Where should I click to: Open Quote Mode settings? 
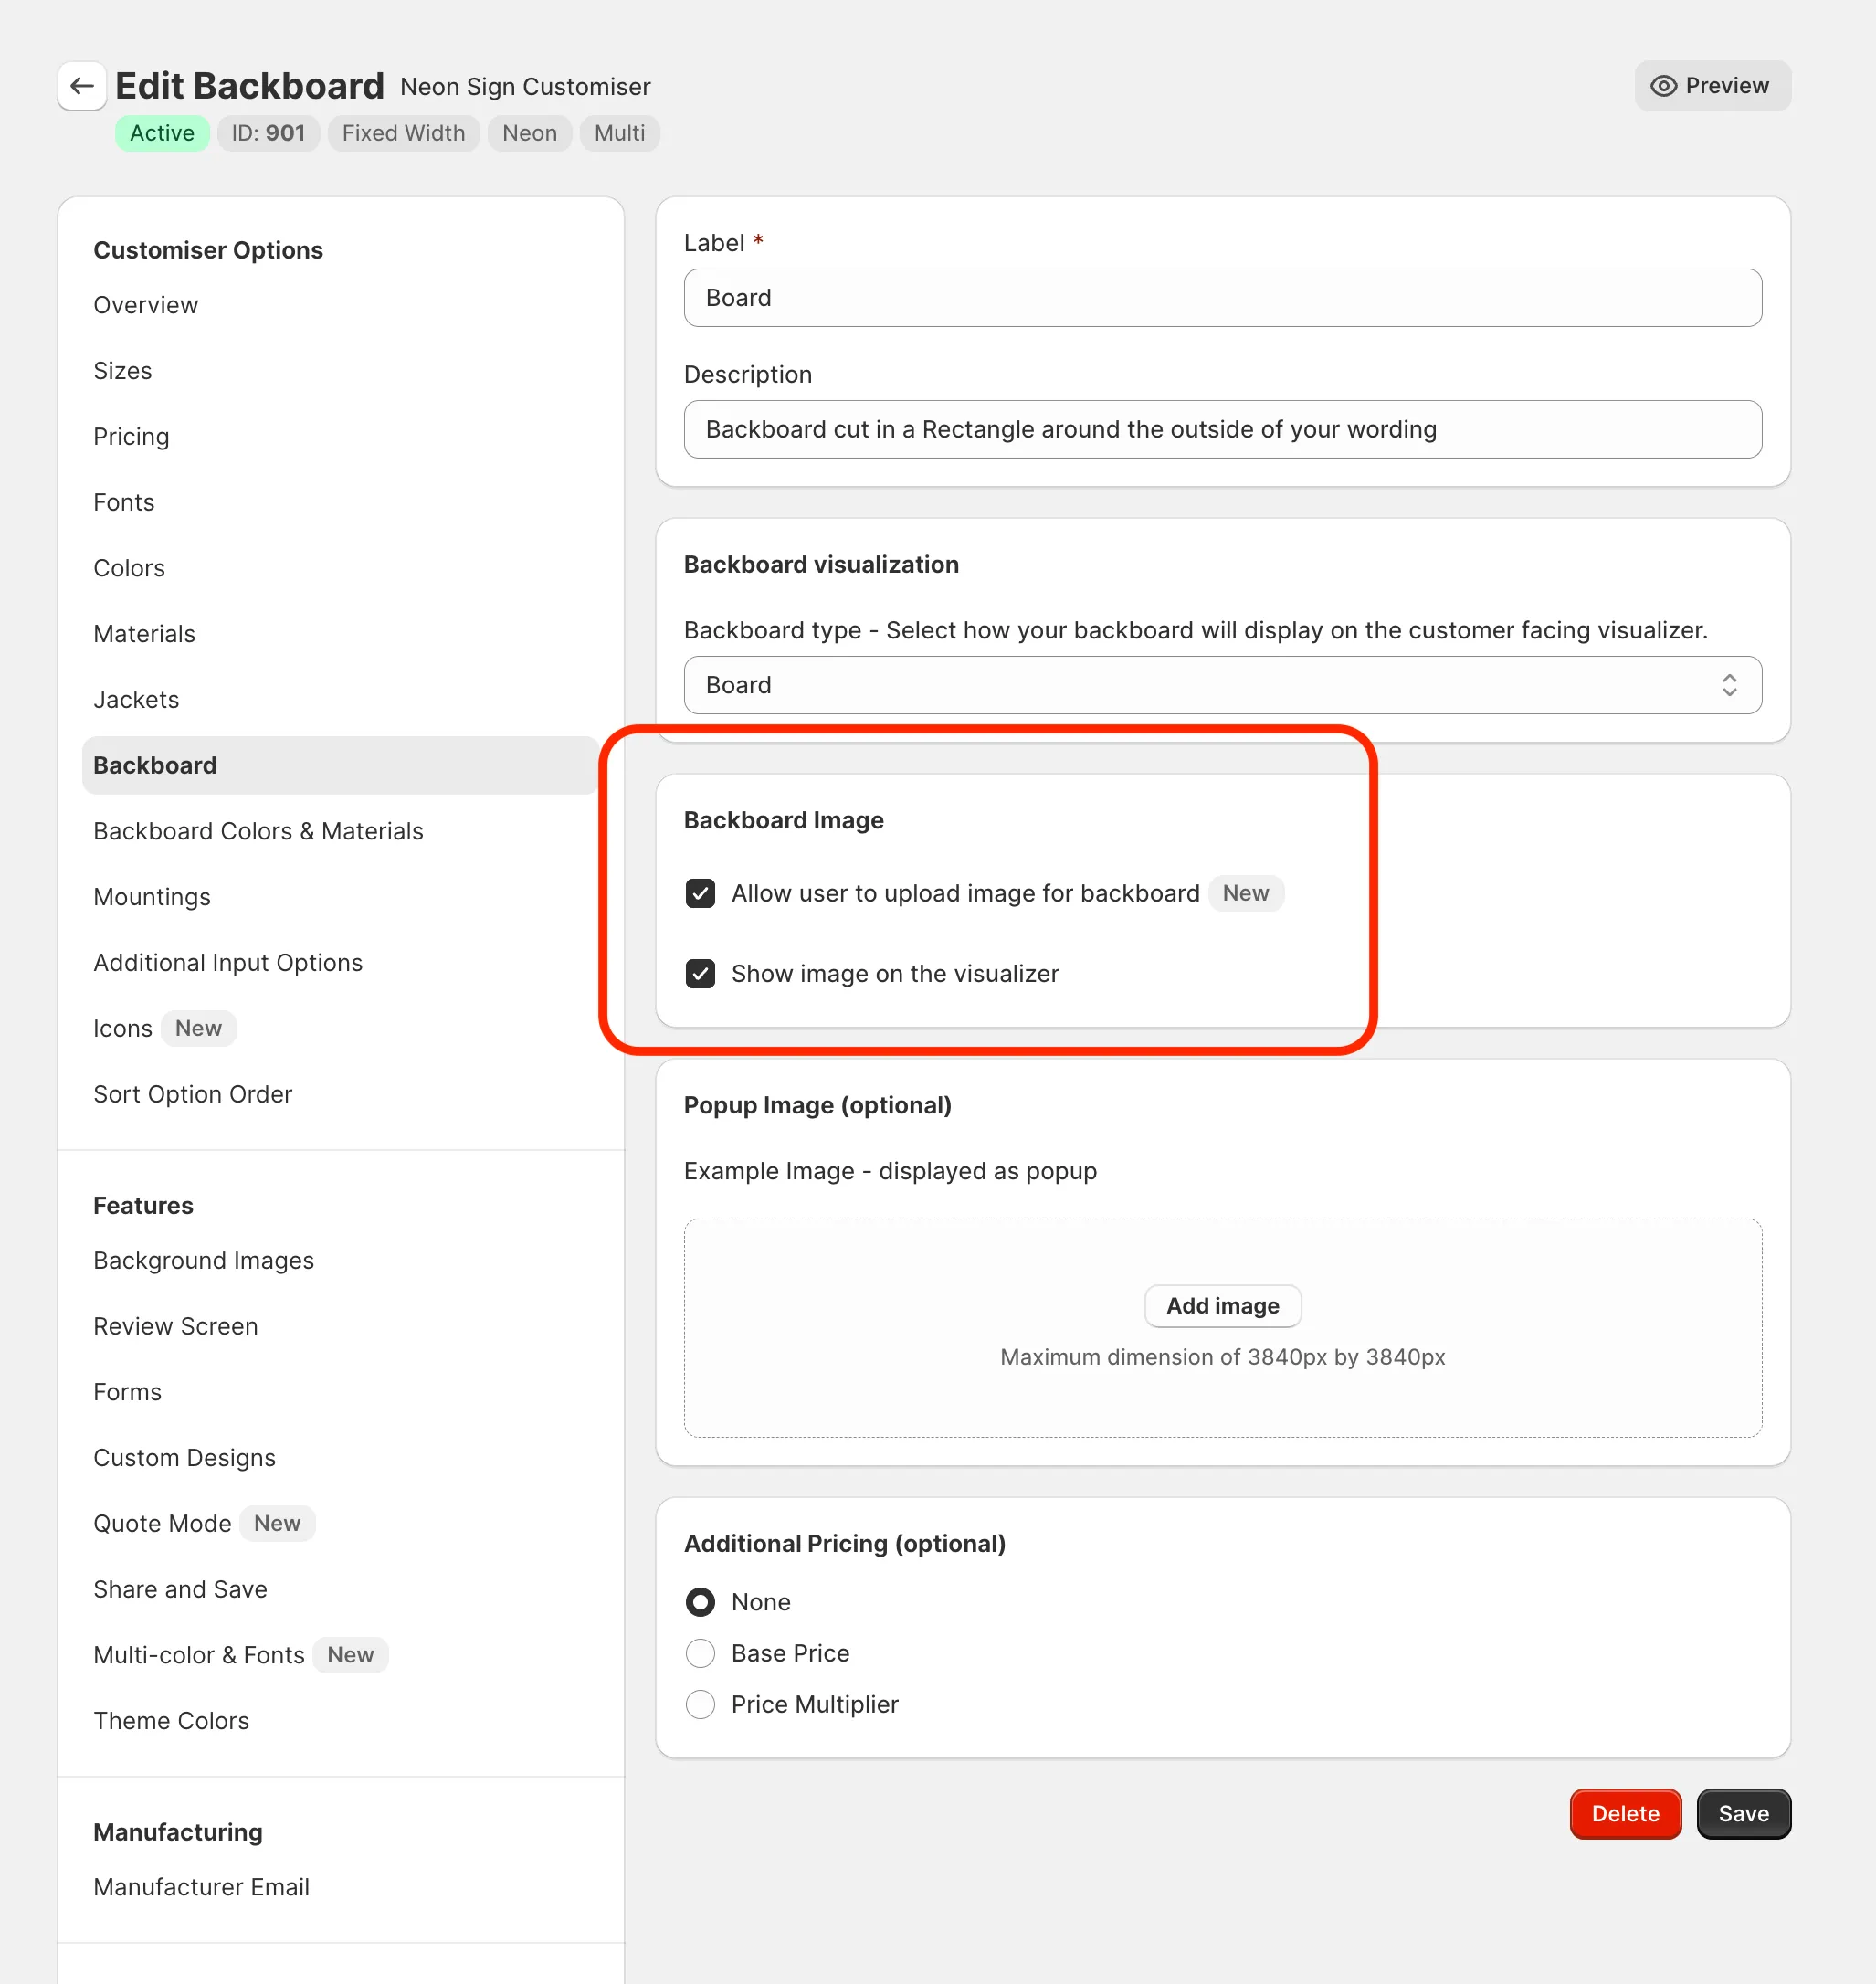(x=162, y=1523)
